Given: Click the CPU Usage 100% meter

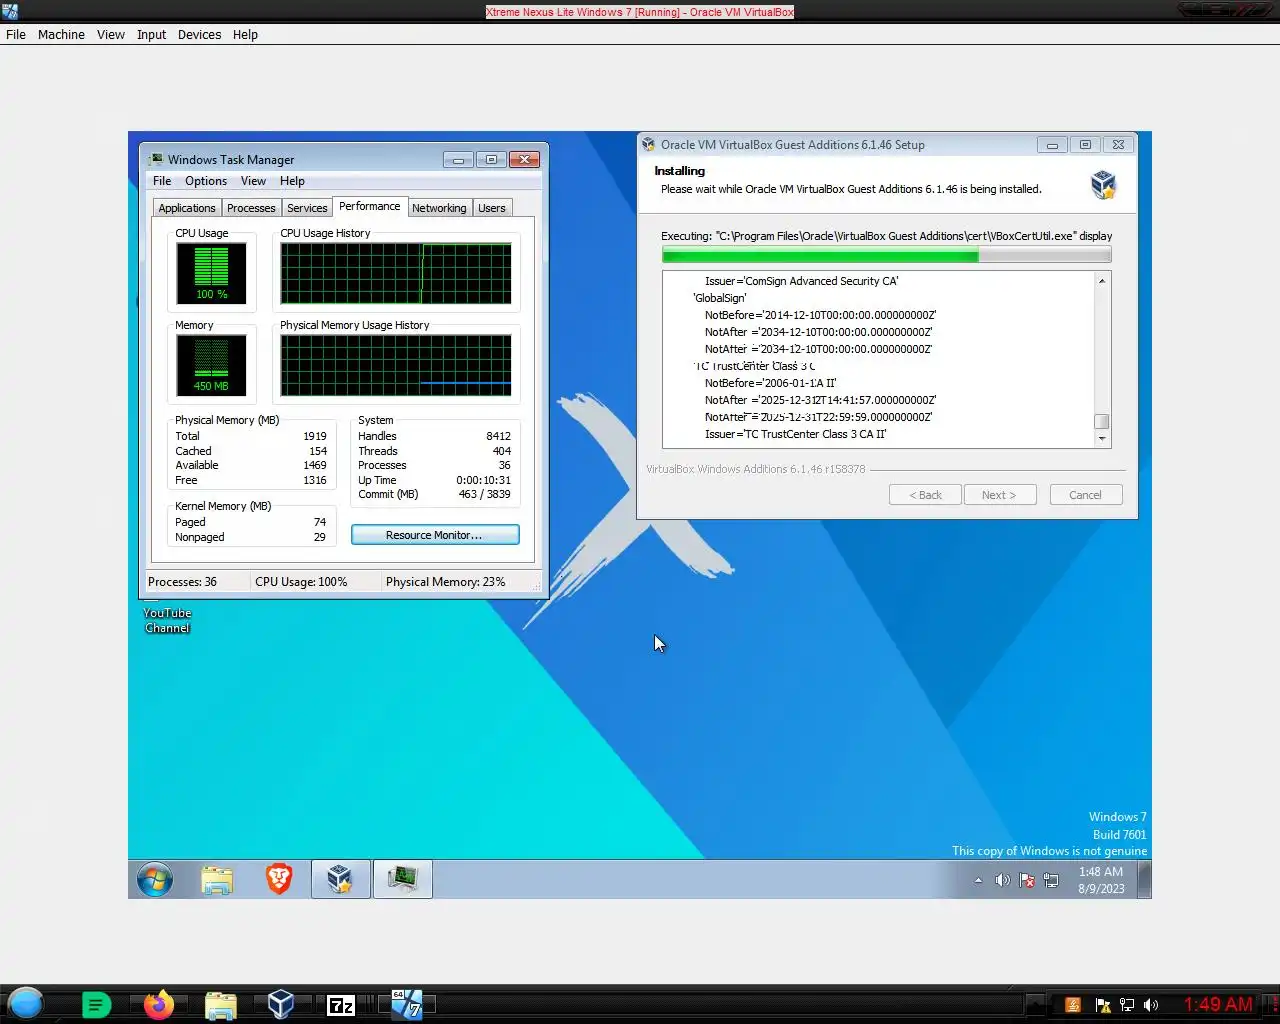Looking at the screenshot, I should tap(211, 273).
